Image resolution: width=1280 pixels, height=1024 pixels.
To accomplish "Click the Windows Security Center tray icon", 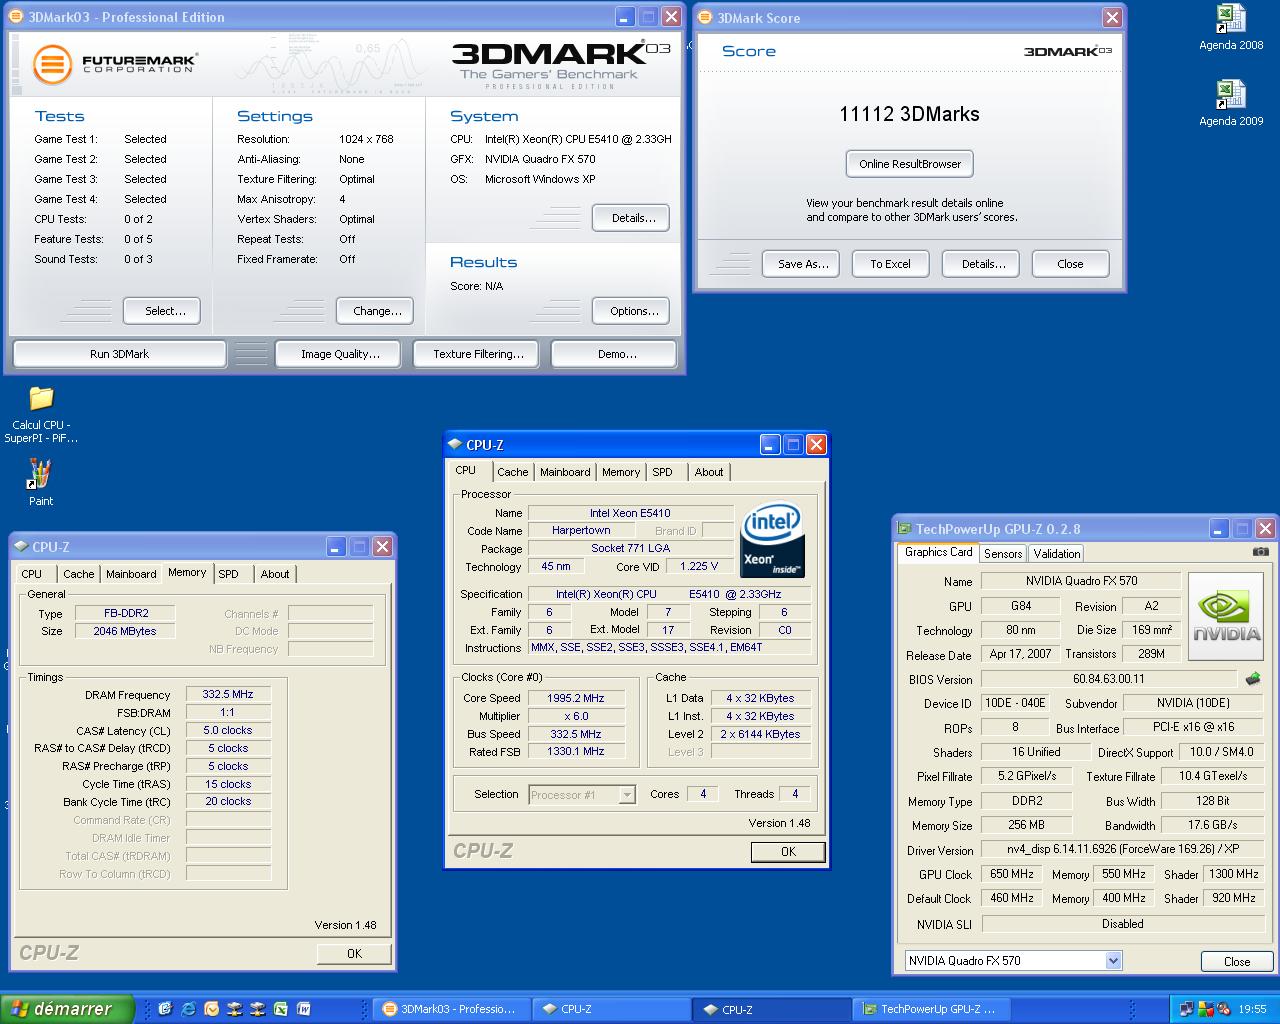I will [1205, 1009].
